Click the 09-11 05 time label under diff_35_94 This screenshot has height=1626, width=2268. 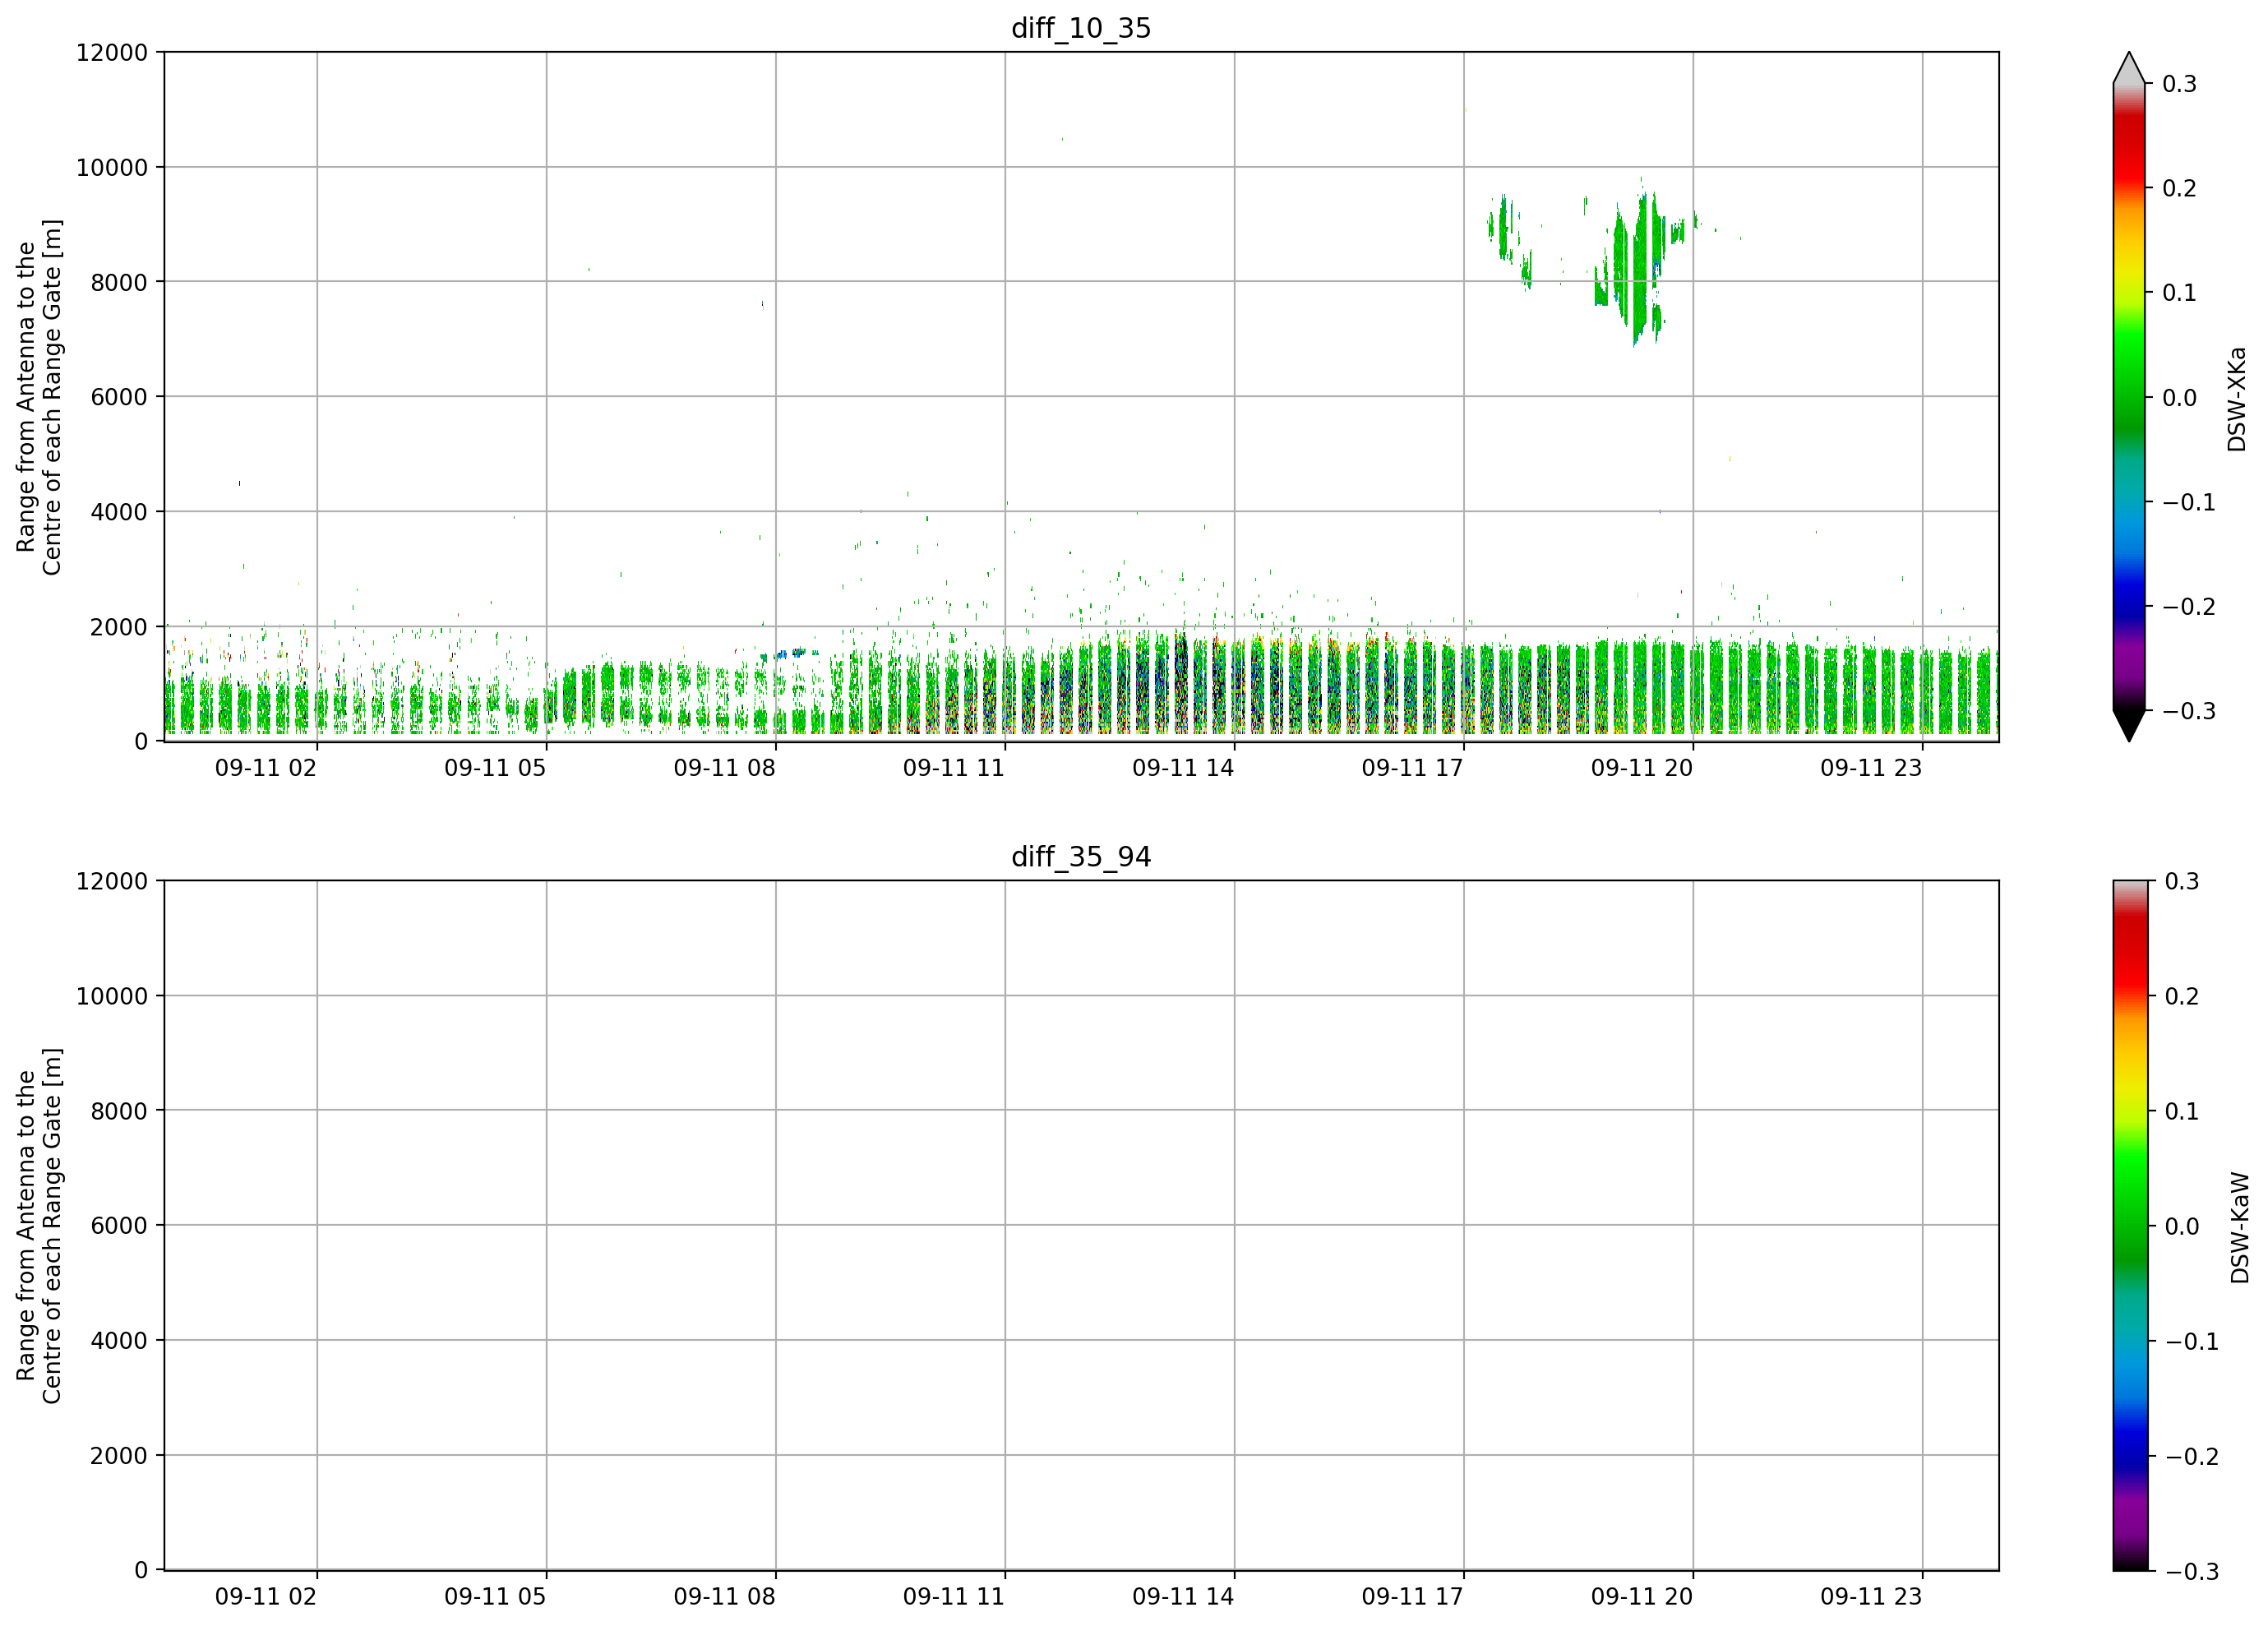[495, 1597]
